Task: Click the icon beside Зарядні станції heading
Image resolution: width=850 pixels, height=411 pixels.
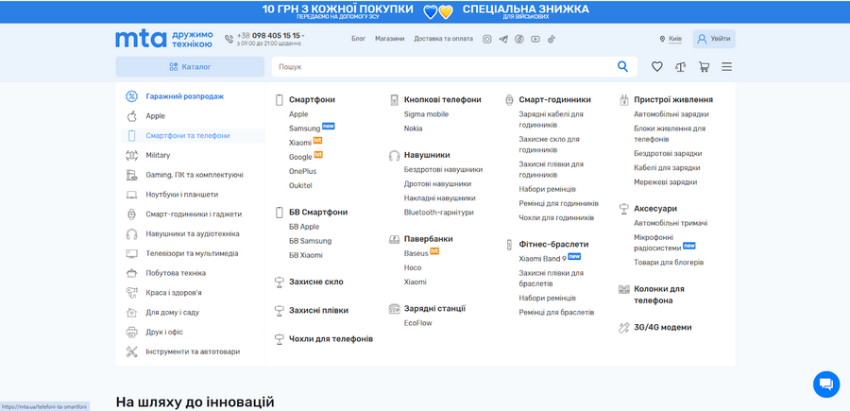Action: (394, 309)
